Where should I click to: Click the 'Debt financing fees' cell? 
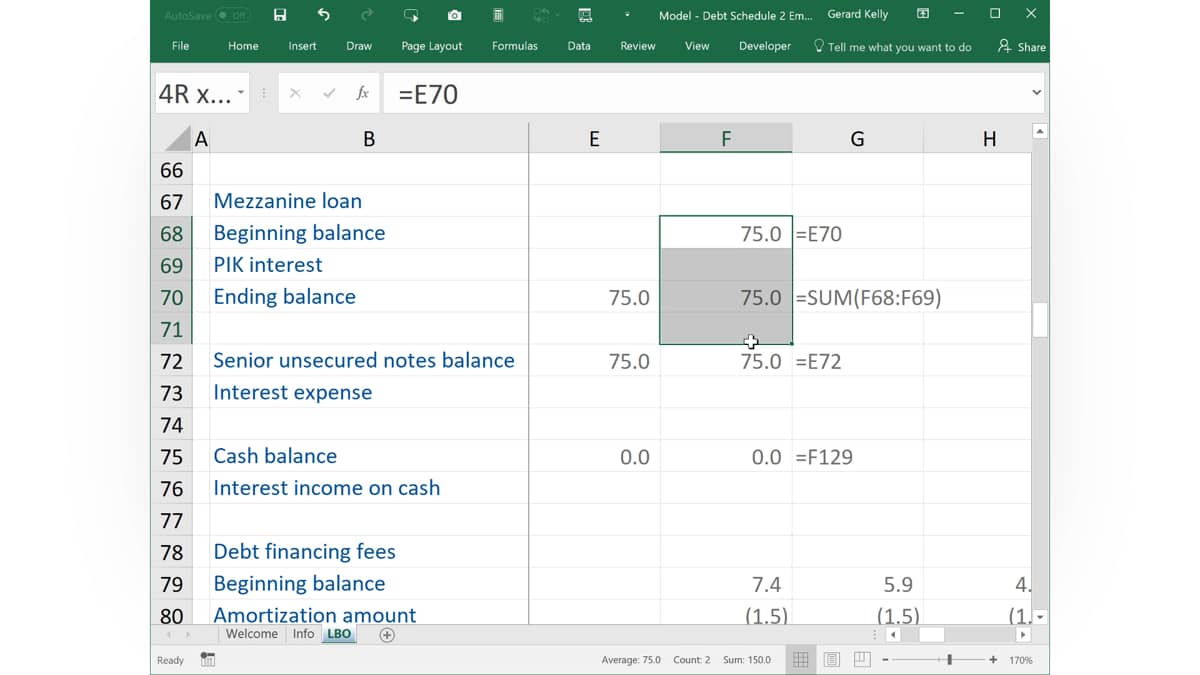point(369,552)
